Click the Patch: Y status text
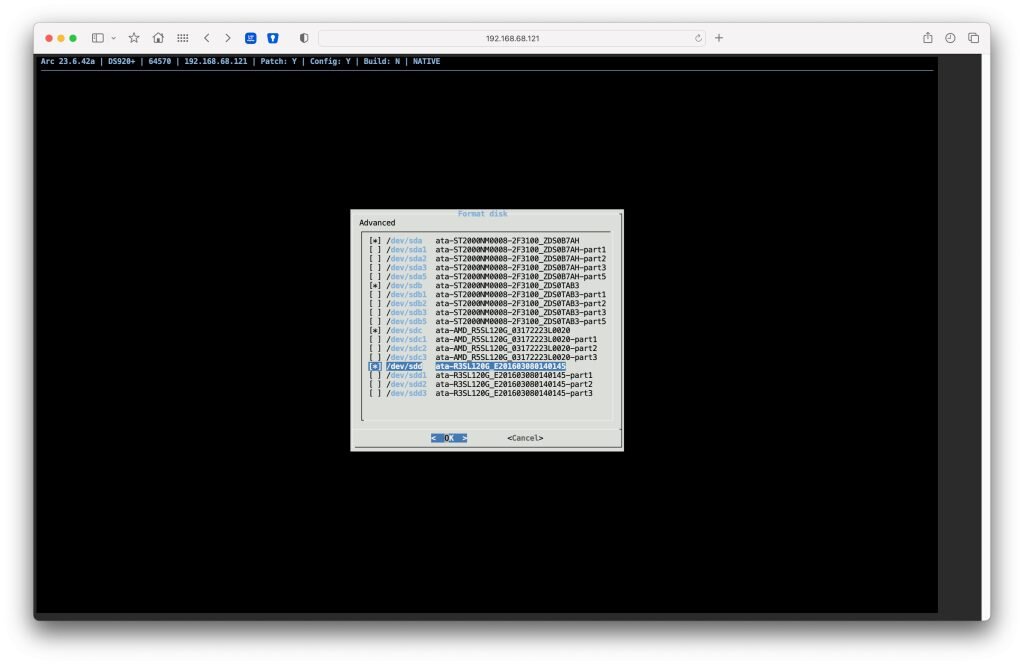This screenshot has width=1024, height=665. [278, 61]
